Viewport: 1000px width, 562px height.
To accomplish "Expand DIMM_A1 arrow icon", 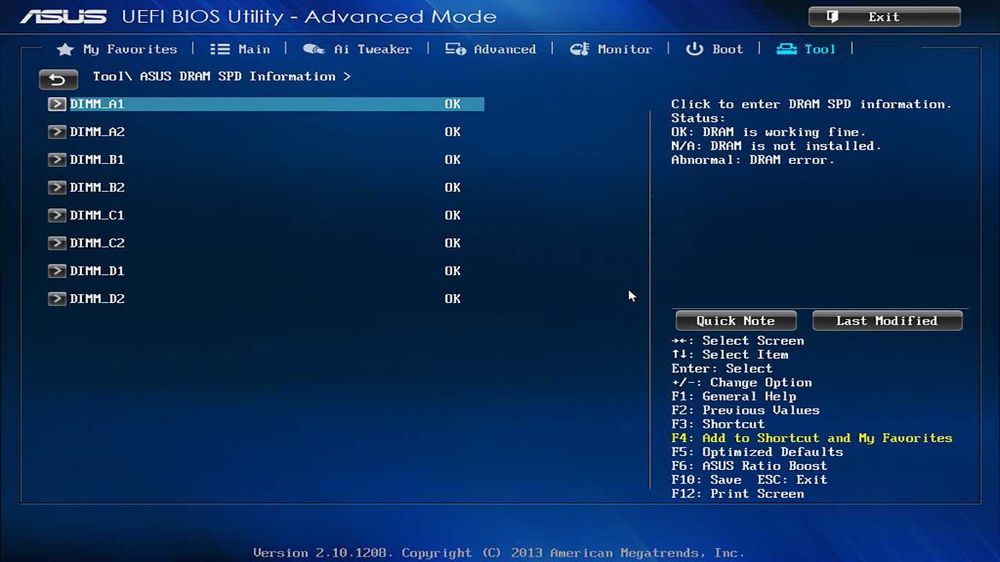I will coord(57,104).
